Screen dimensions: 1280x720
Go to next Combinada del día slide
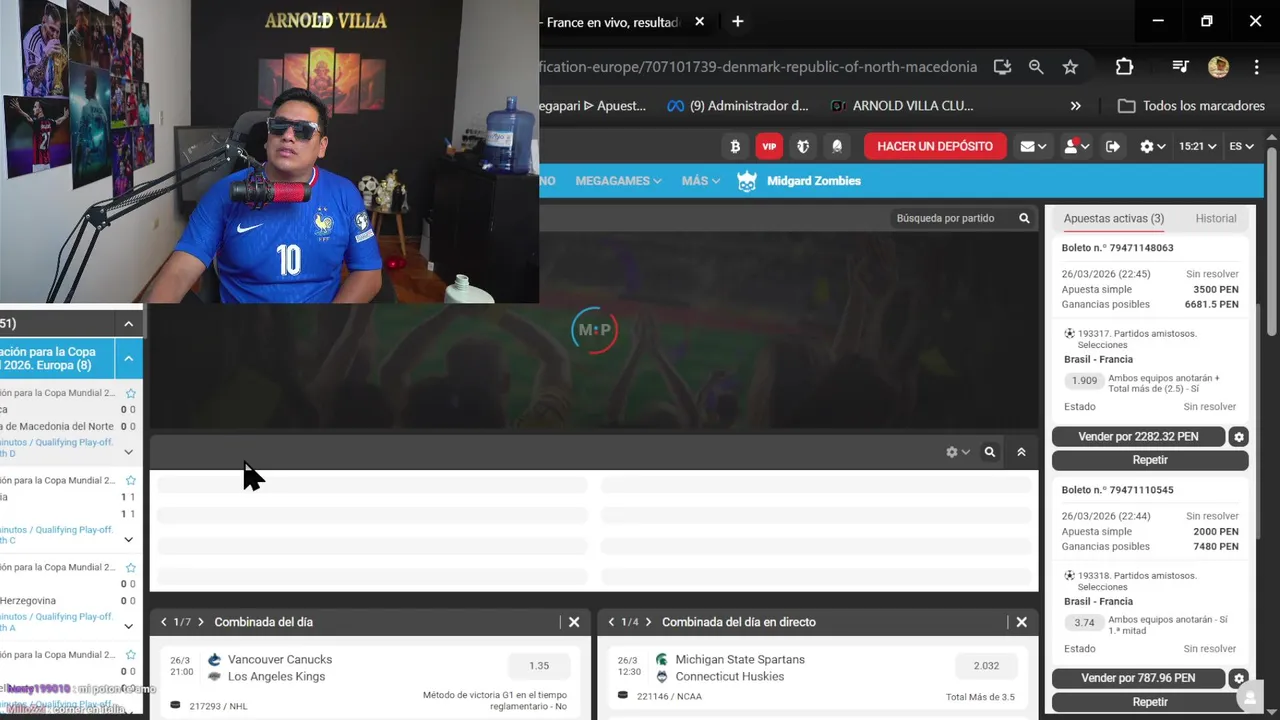point(201,622)
